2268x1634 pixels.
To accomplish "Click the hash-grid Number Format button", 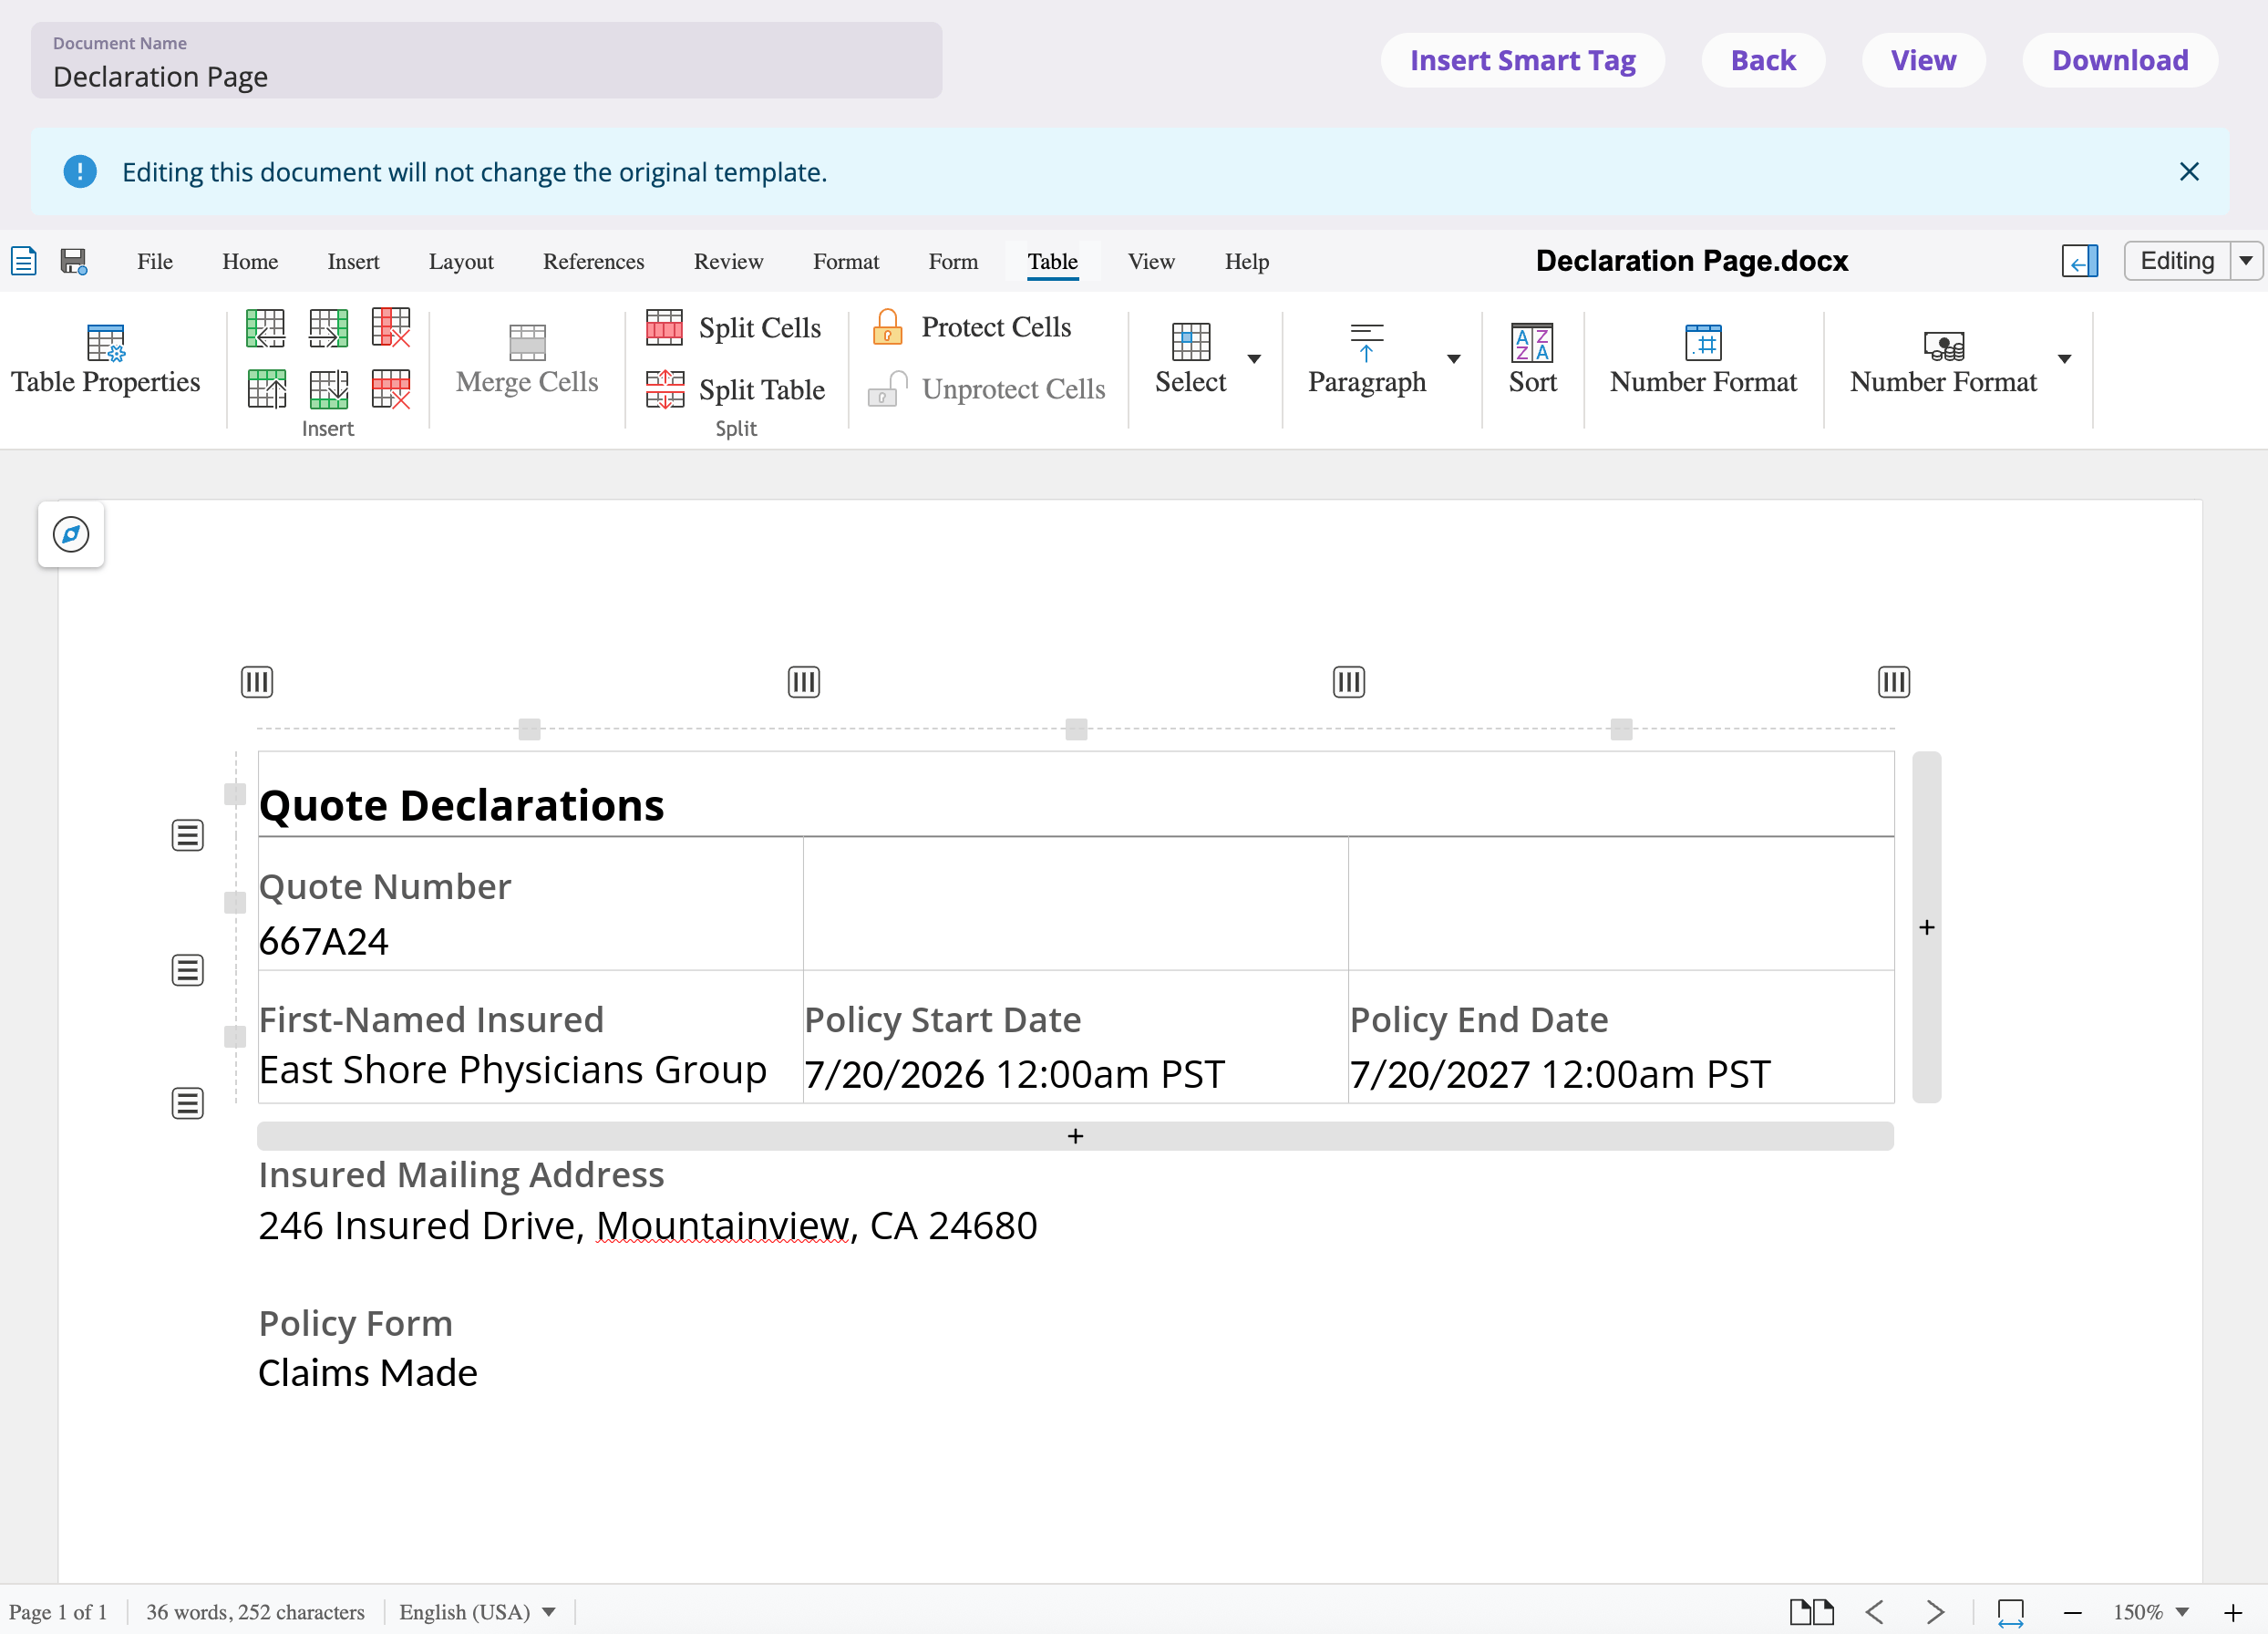I will (1703, 360).
